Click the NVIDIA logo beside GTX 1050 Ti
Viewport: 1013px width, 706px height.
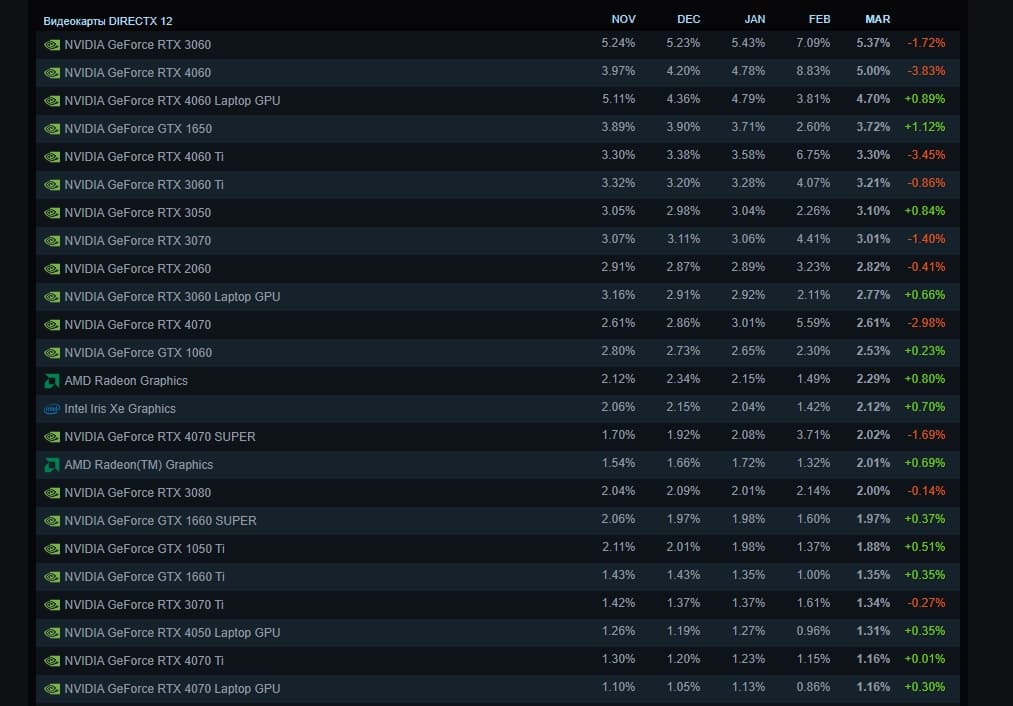(x=52, y=549)
